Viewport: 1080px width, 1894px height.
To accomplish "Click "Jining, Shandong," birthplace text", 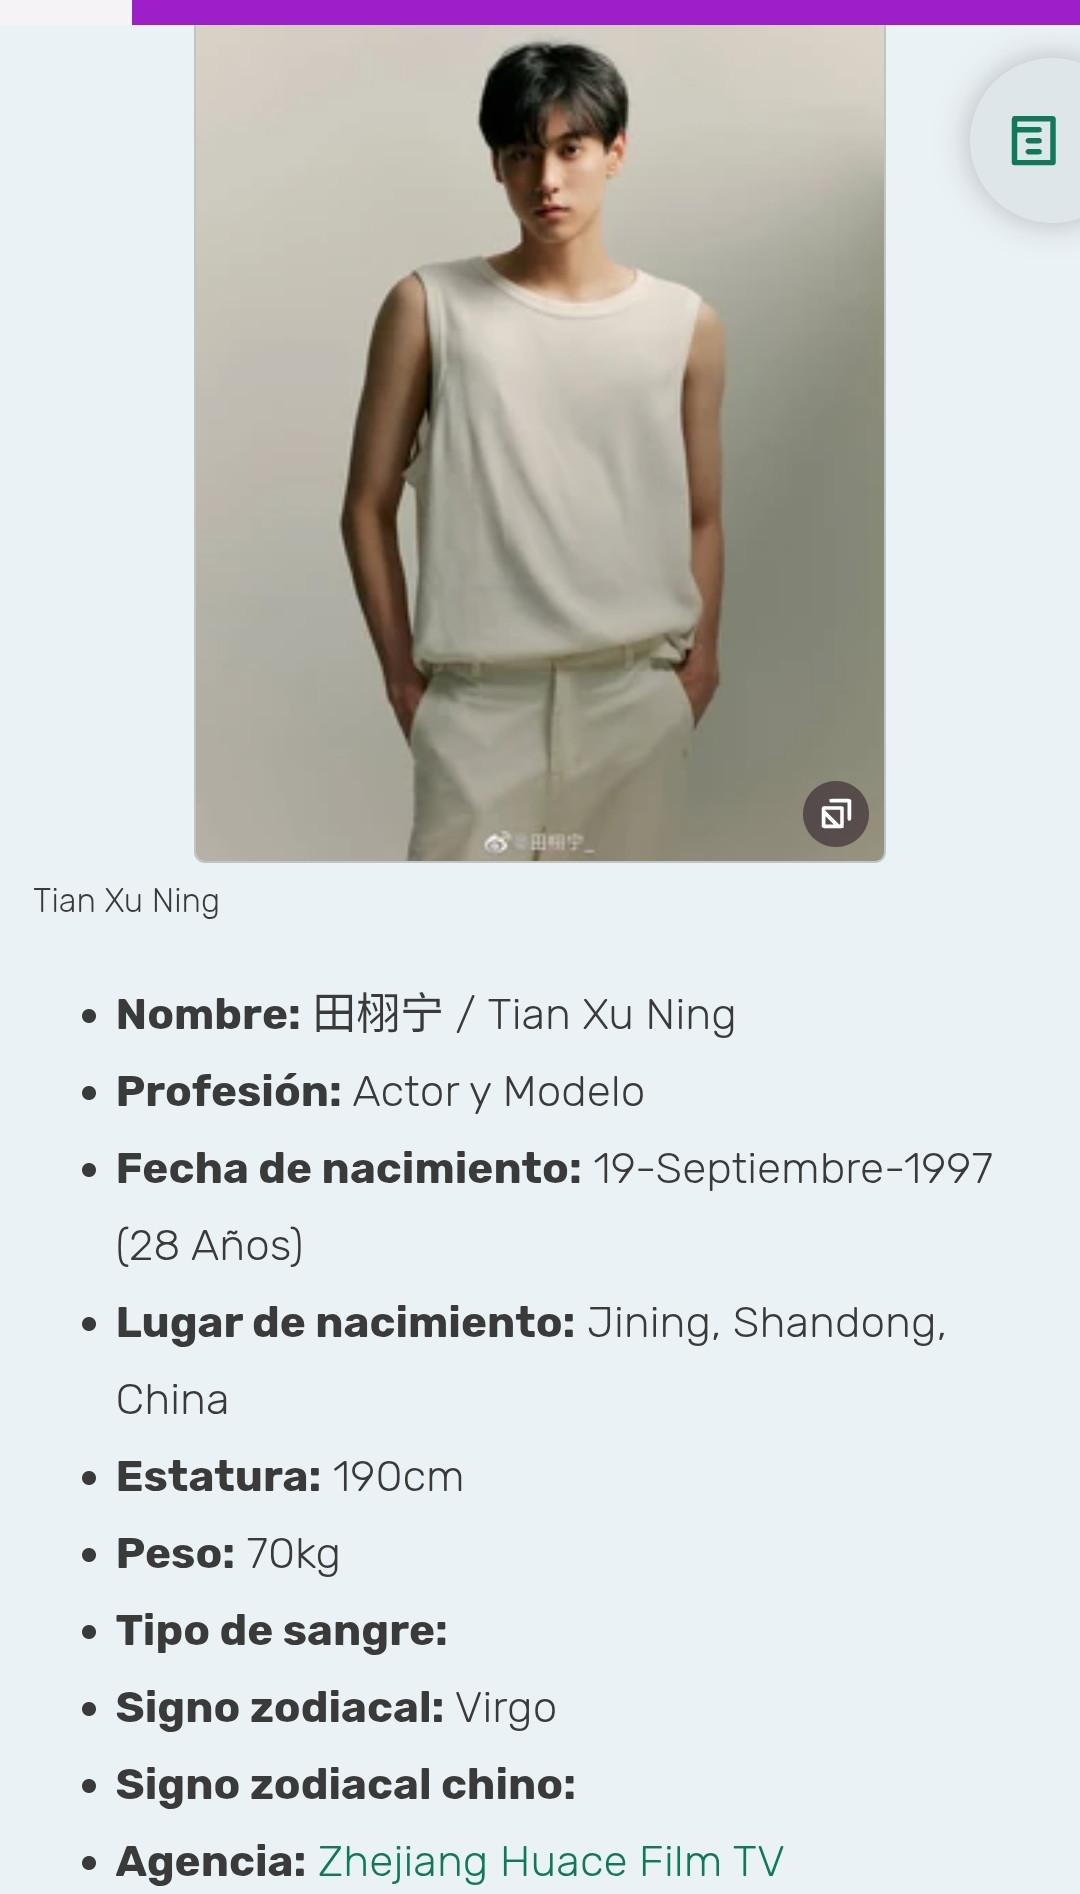I will tap(765, 1322).
